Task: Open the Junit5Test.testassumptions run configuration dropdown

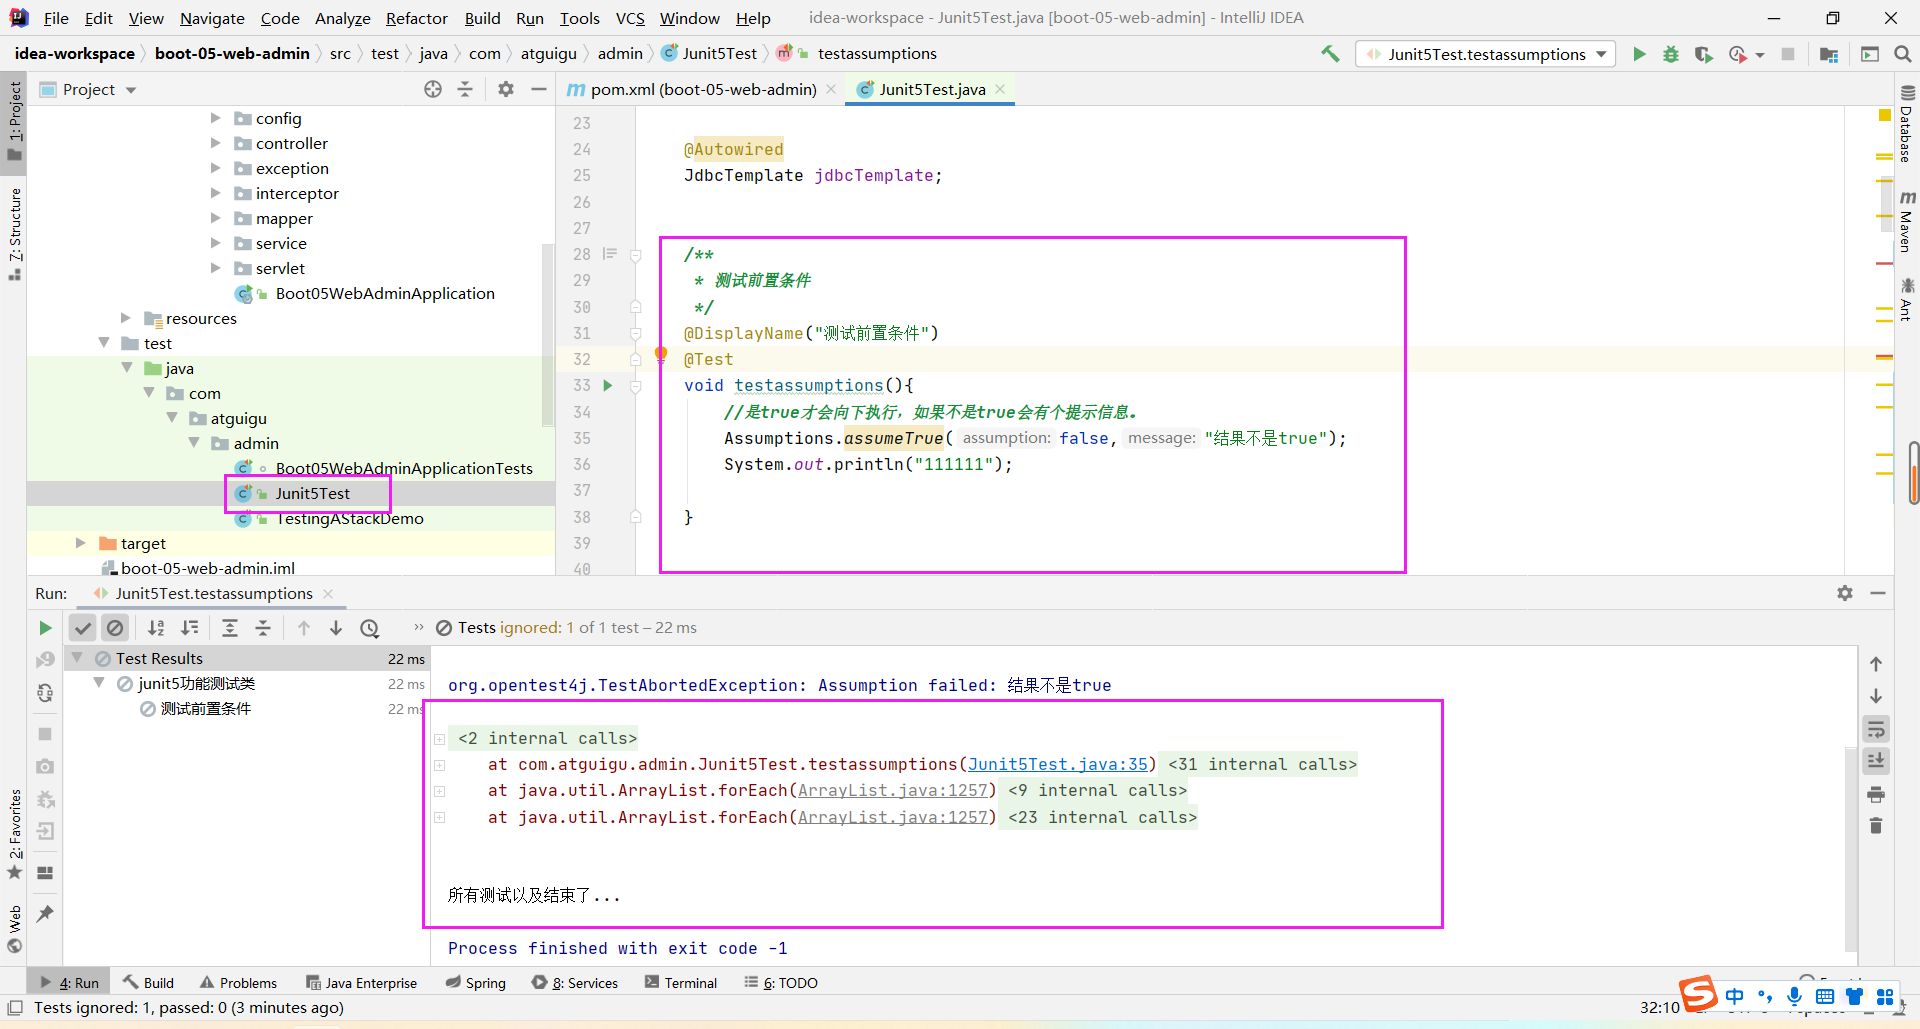Action: [1486, 54]
